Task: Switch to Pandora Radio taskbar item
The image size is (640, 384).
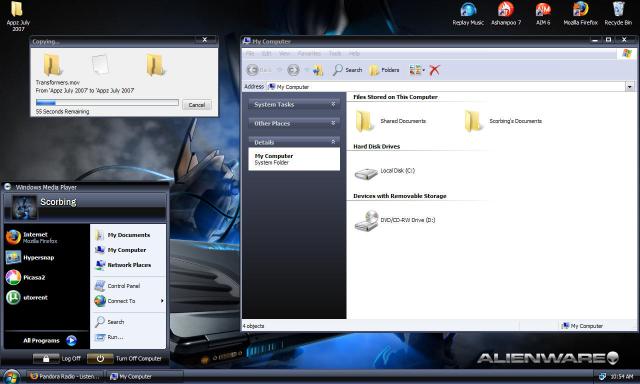Action: pos(65,376)
